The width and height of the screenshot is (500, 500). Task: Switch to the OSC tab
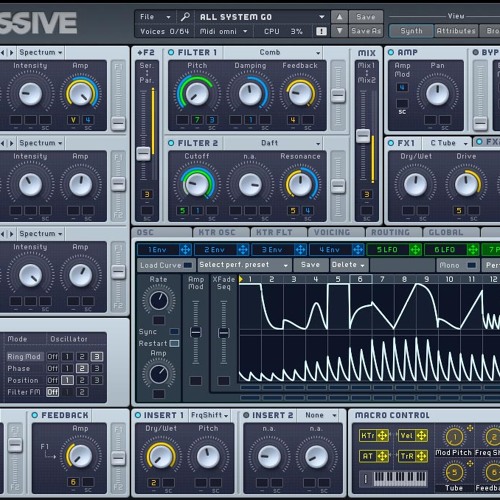[162, 232]
